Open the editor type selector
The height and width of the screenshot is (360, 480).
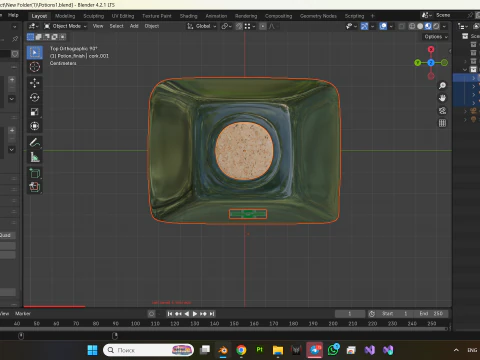[33, 26]
